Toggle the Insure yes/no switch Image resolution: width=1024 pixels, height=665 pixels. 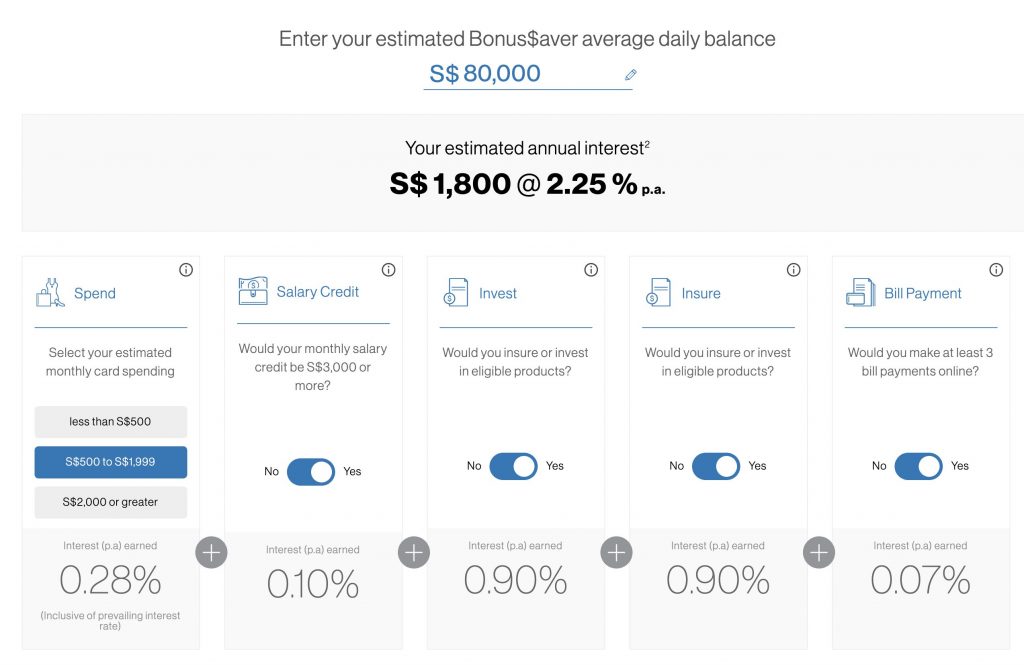[716, 466]
